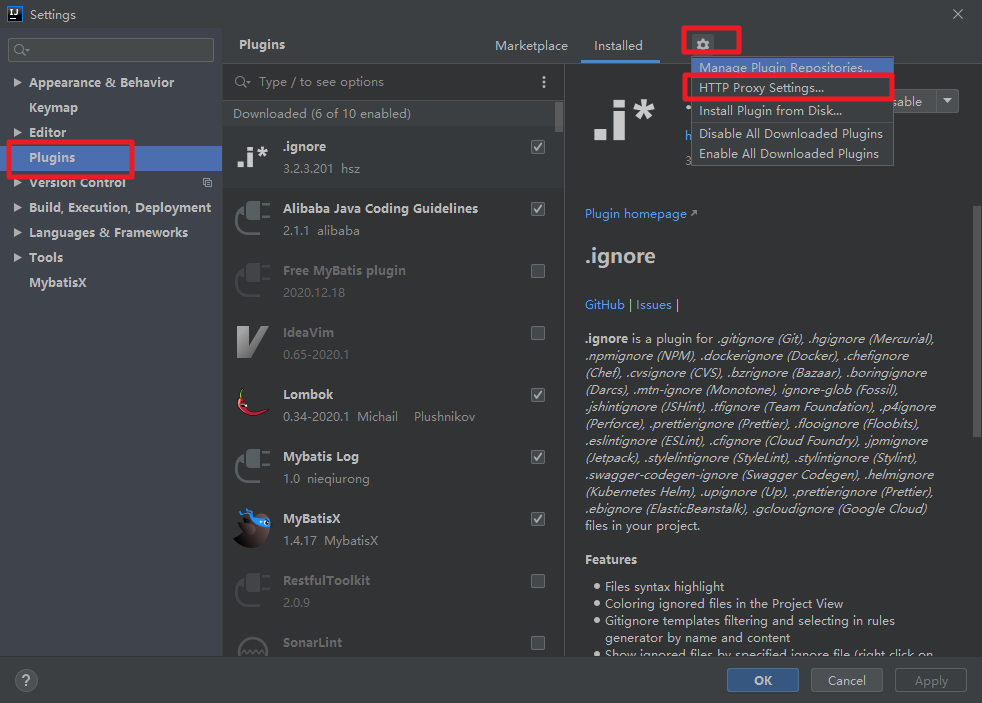Screen dimensions: 982x703
Task: Select the Mybatis Log plugin name
Action: (321, 456)
